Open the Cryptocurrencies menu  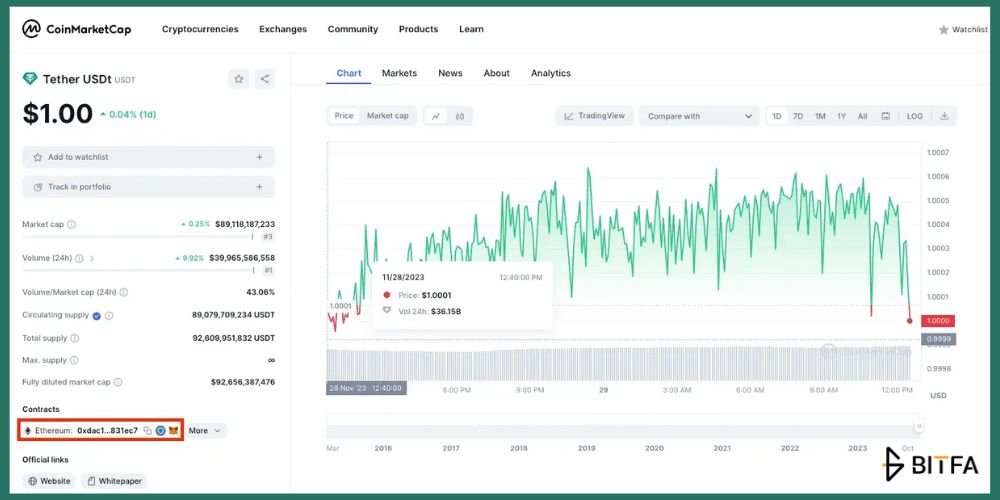pos(200,29)
